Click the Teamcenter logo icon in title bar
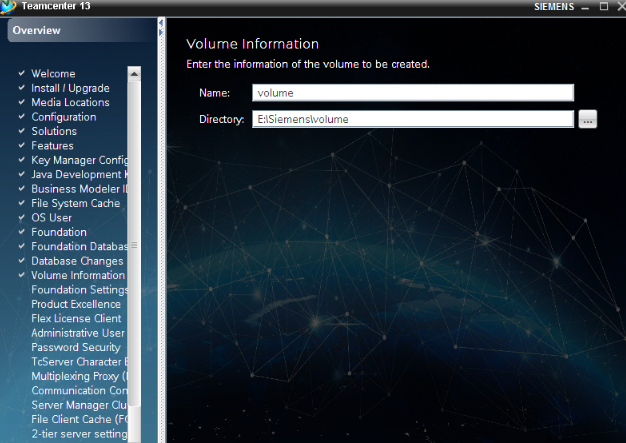This screenshot has height=443, width=626. [9, 7]
